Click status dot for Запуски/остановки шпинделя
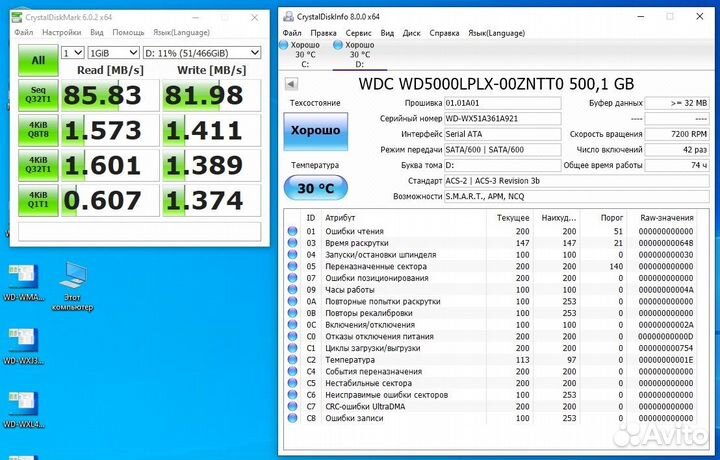 tap(292, 254)
